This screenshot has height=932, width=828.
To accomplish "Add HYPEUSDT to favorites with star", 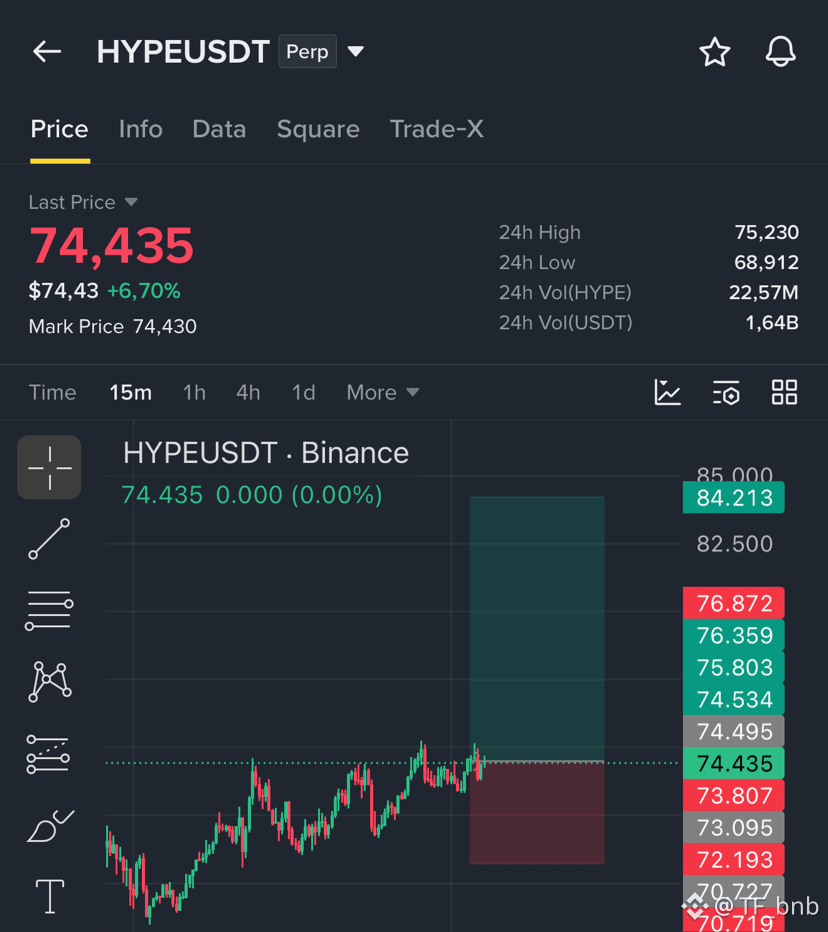I will [714, 52].
